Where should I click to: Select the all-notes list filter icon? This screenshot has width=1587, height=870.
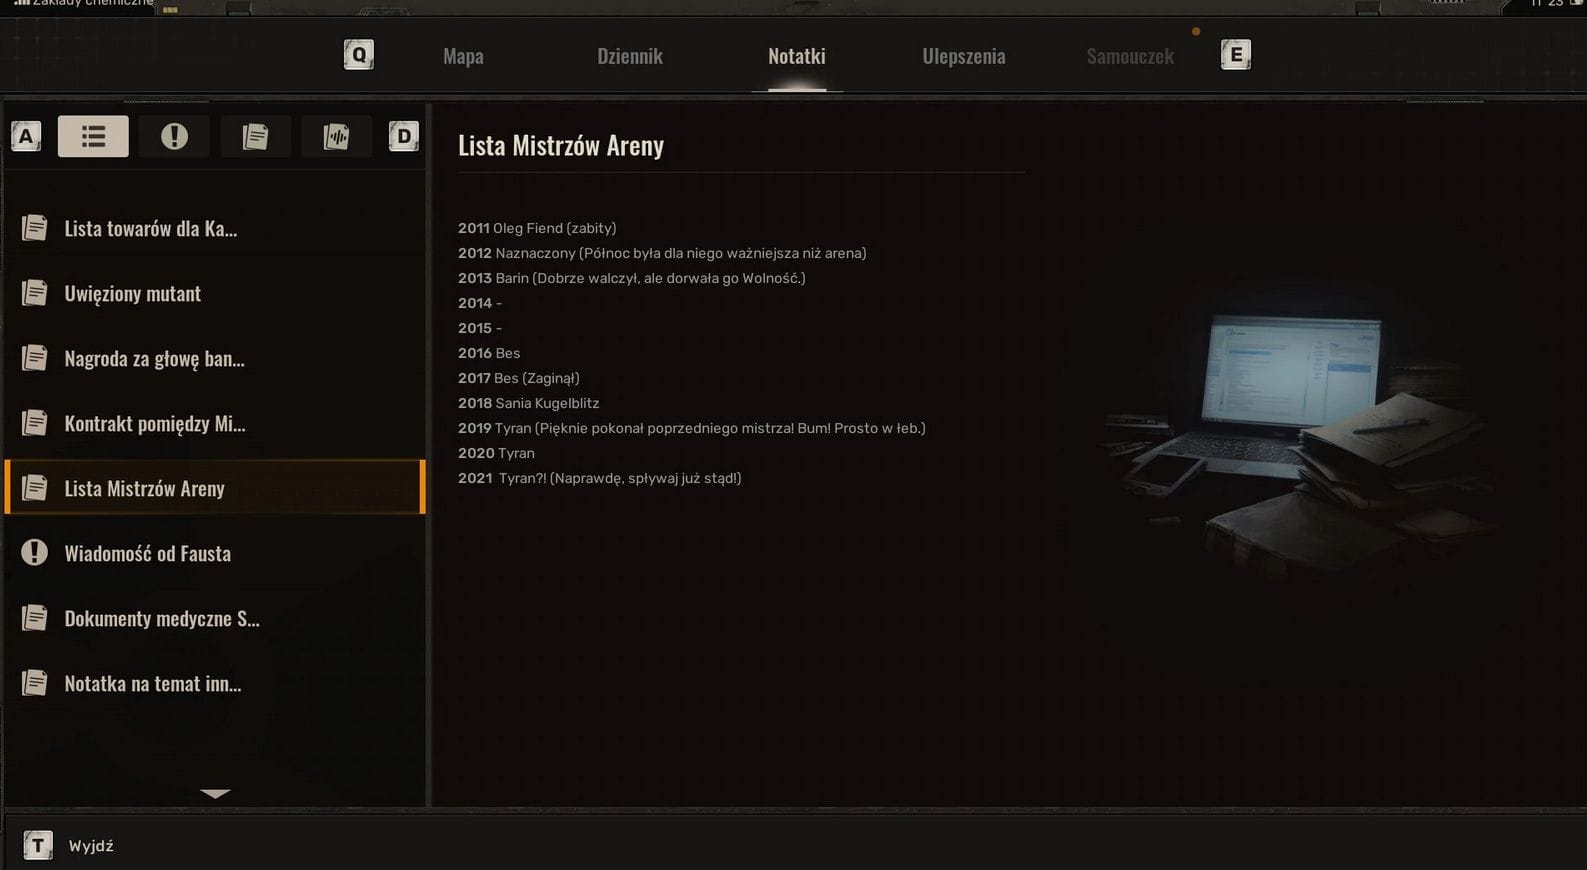93,136
